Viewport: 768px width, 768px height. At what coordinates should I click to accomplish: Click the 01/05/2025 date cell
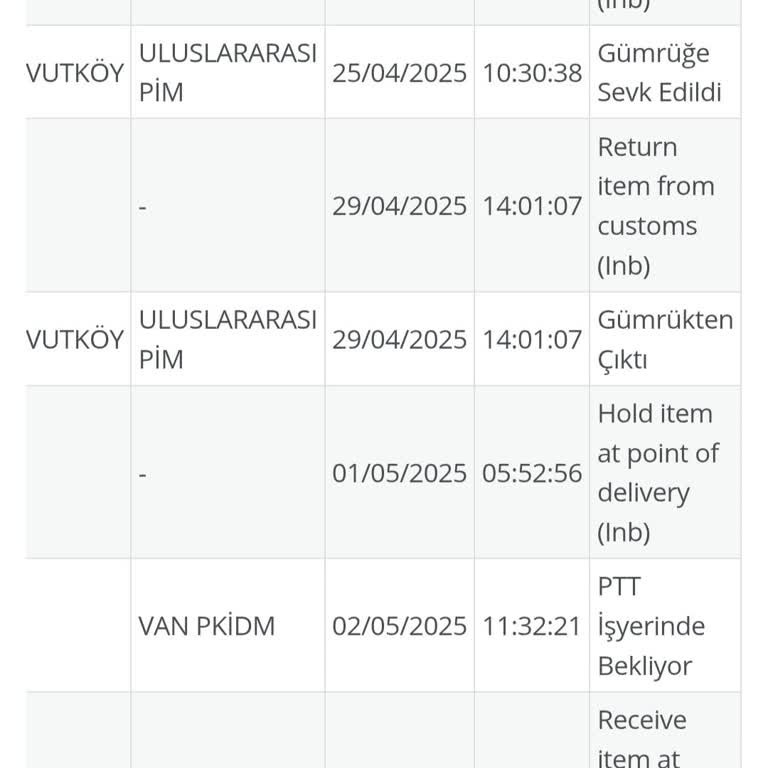click(x=399, y=473)
